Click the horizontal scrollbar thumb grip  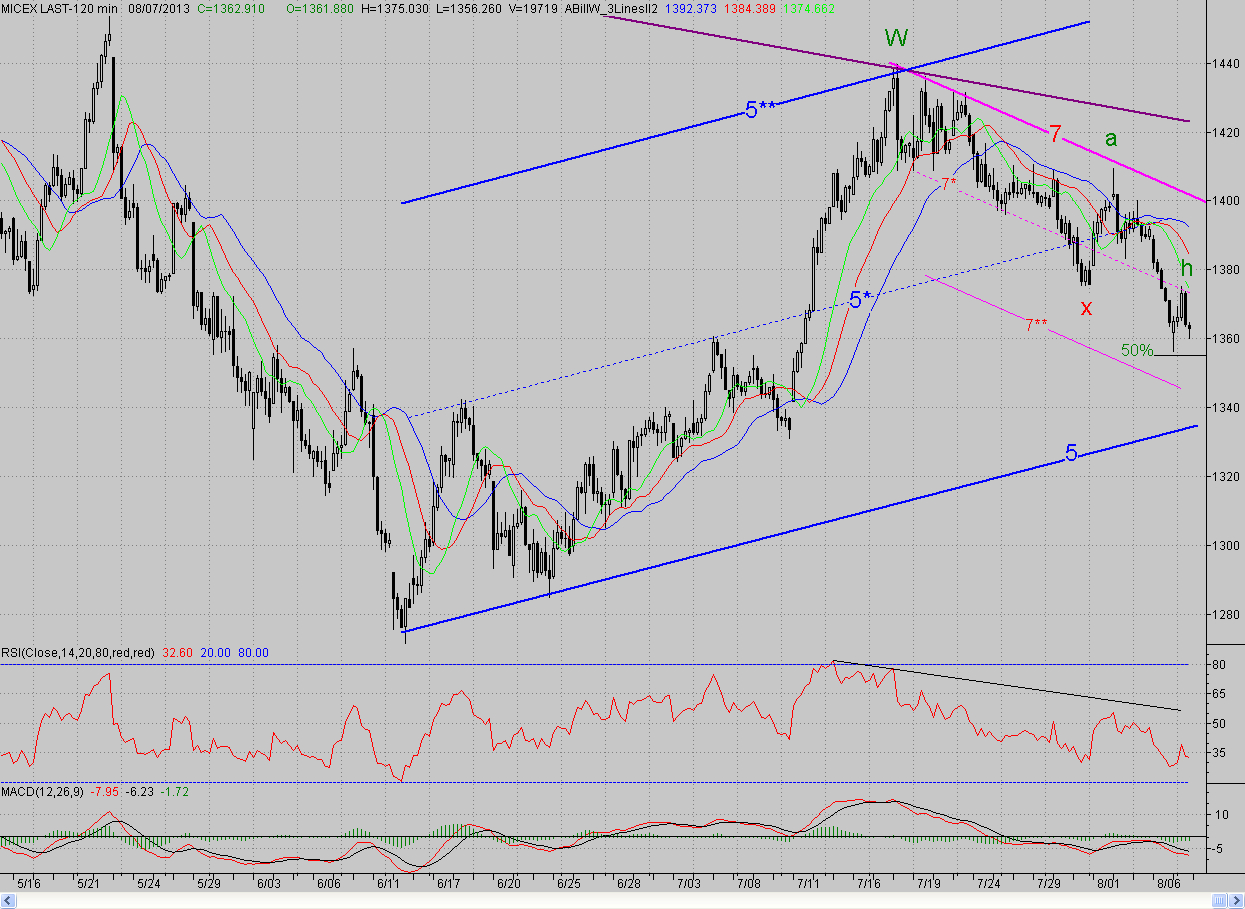[x=1220, y=901]
